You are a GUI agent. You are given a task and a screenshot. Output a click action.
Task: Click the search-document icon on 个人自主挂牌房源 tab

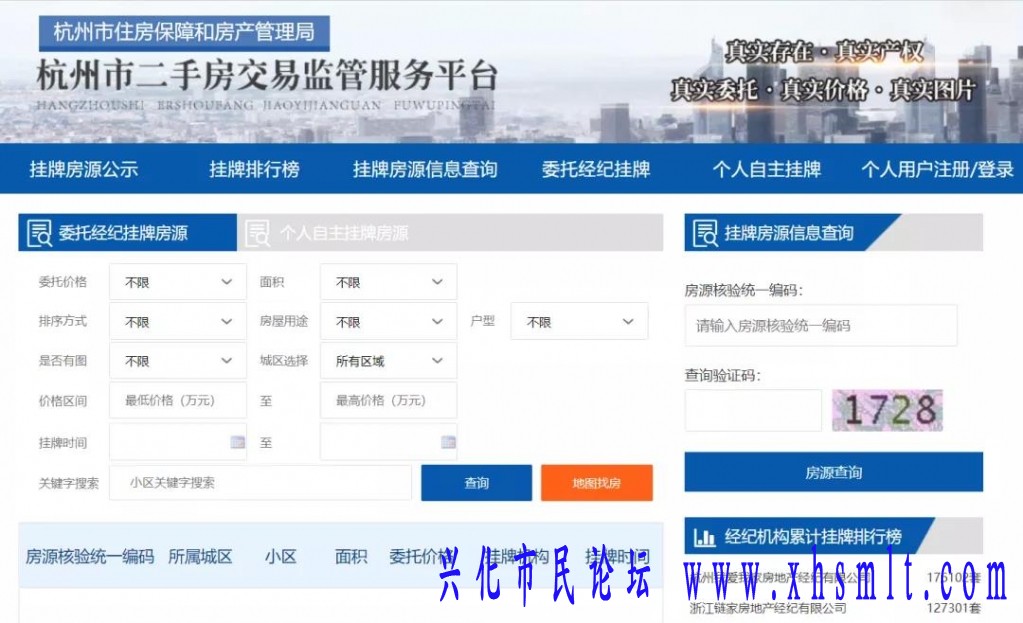(x=257, y=233)
